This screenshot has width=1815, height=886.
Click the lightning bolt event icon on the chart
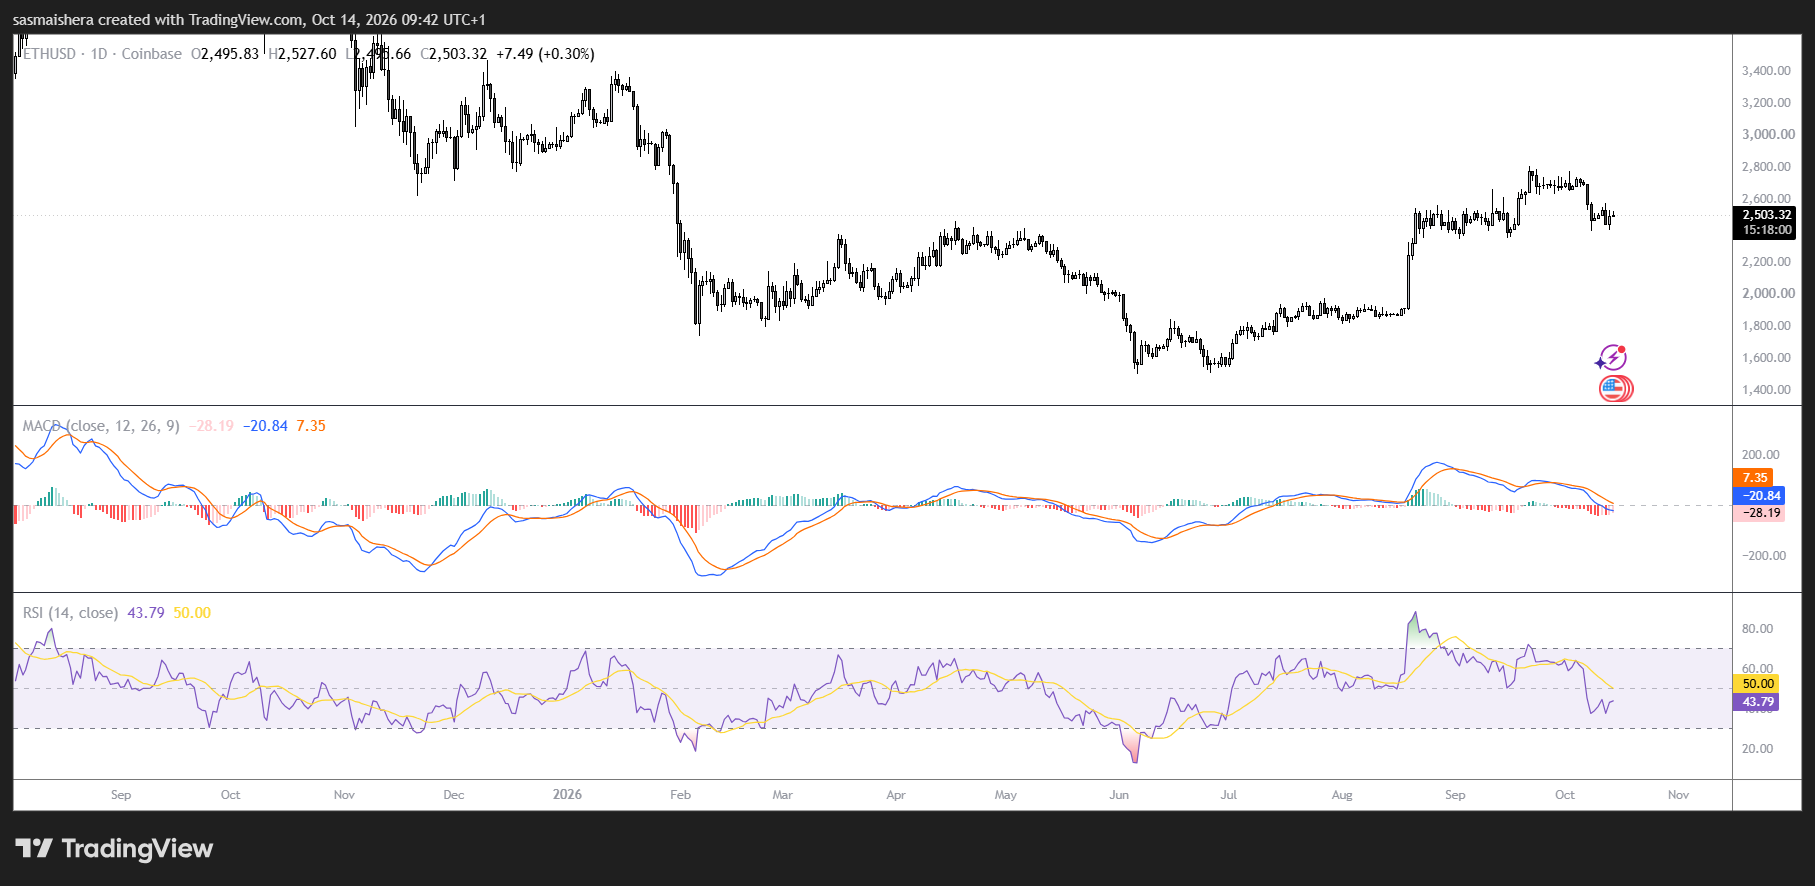pos(1611,358)
